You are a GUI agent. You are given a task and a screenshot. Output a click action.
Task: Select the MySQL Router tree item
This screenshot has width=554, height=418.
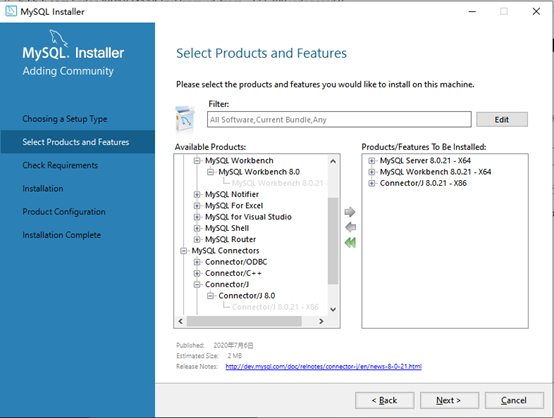230,240
